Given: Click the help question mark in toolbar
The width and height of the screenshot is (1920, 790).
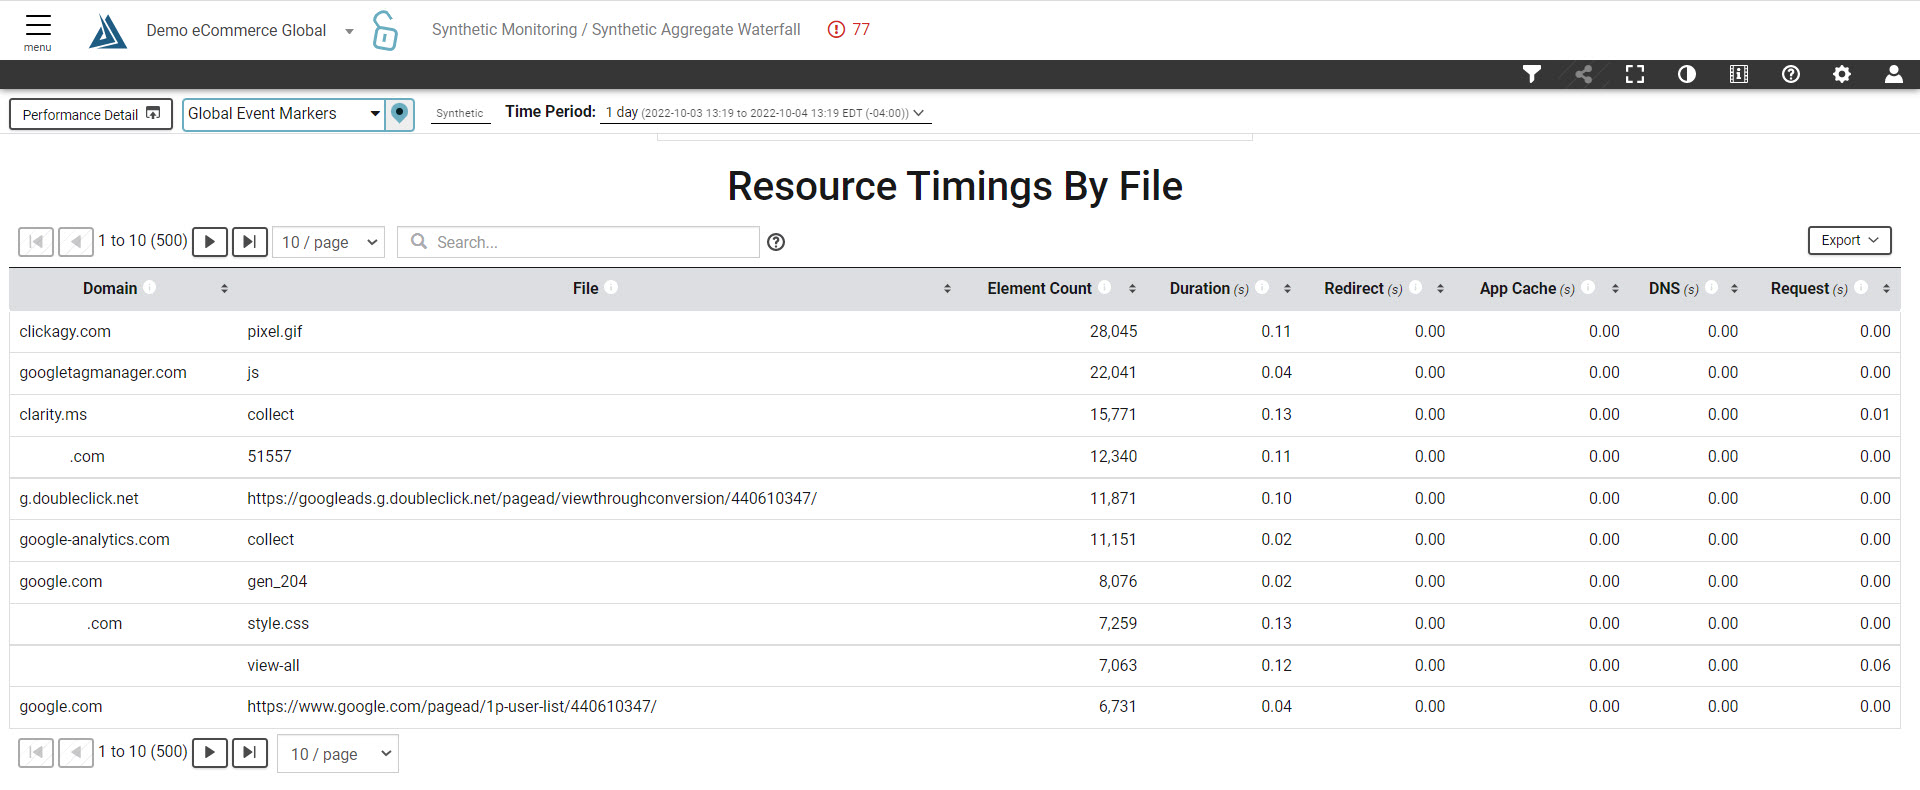Looking at the screenshot, I should pyautogui.click(x=1790, y=74).
